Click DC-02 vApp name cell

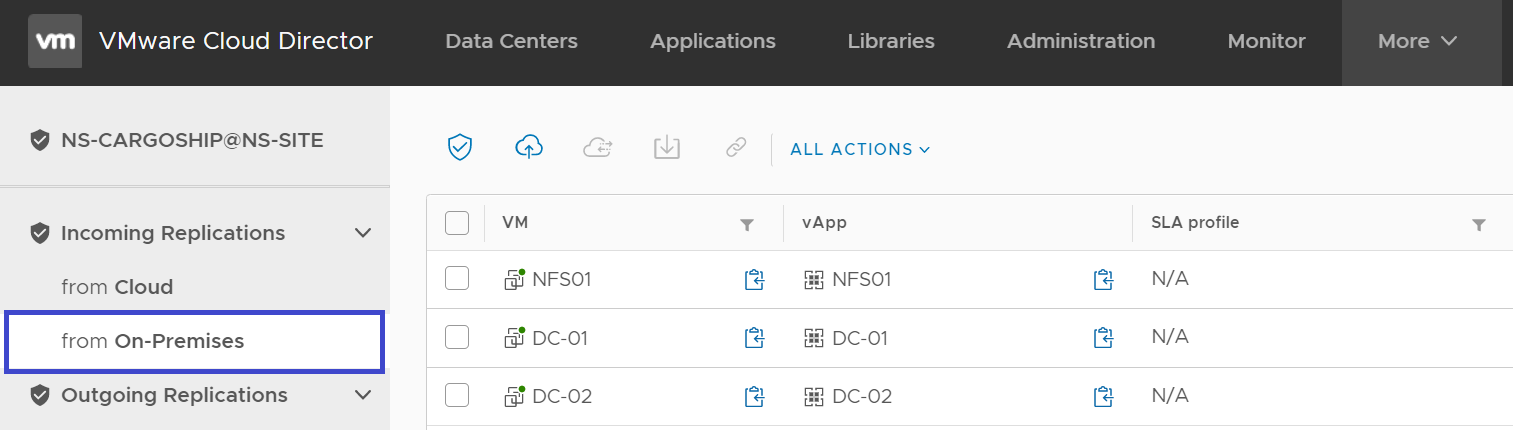(x=862, y=396)
